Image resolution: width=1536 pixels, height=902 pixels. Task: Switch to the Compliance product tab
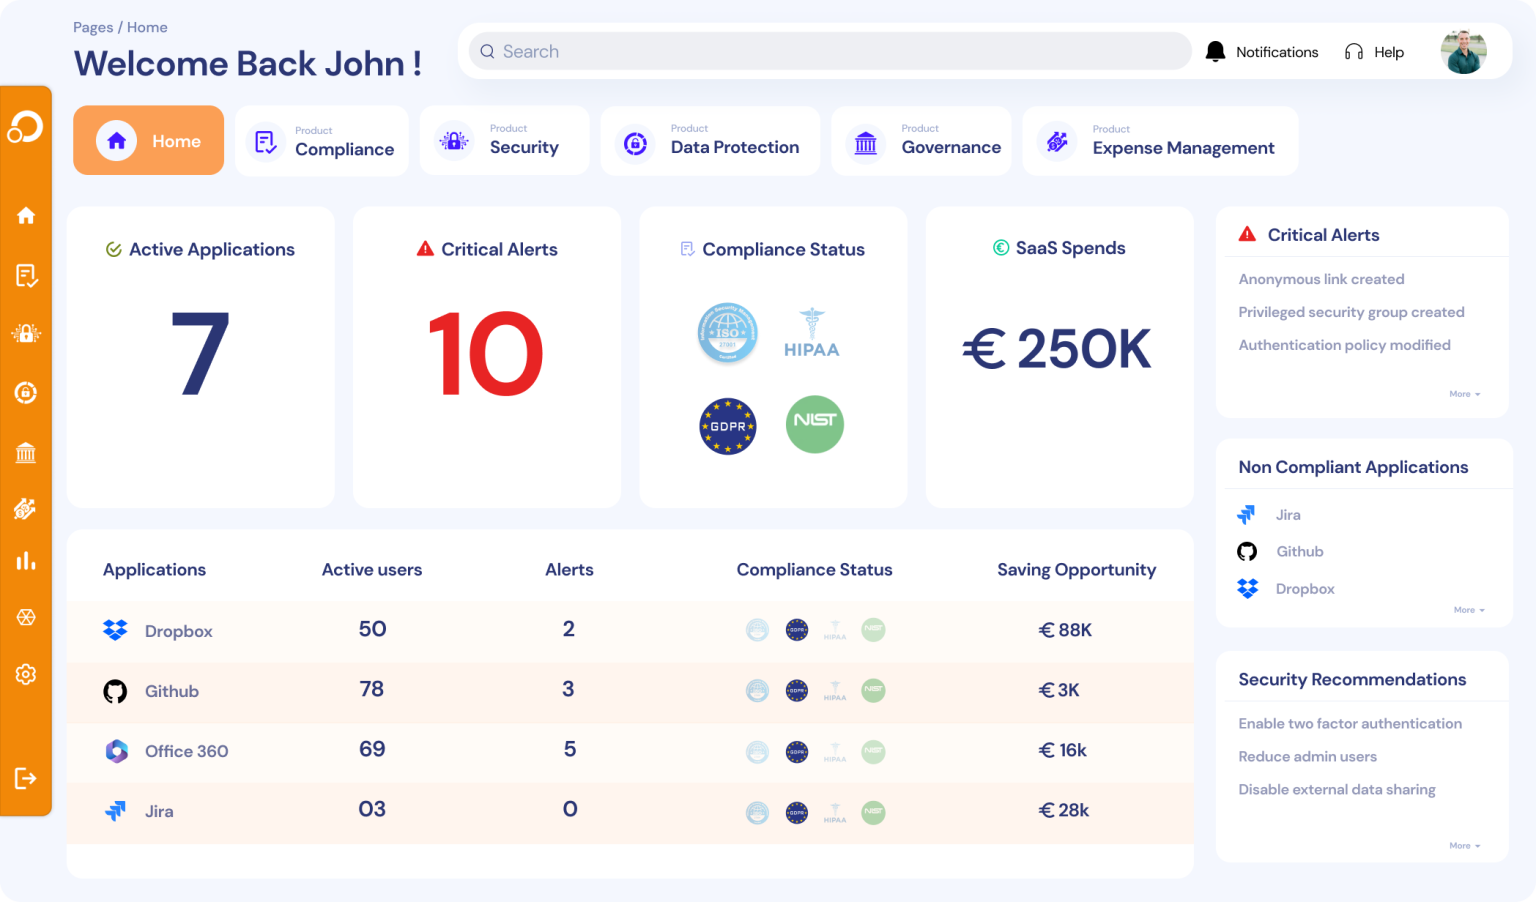pos(322,141)
